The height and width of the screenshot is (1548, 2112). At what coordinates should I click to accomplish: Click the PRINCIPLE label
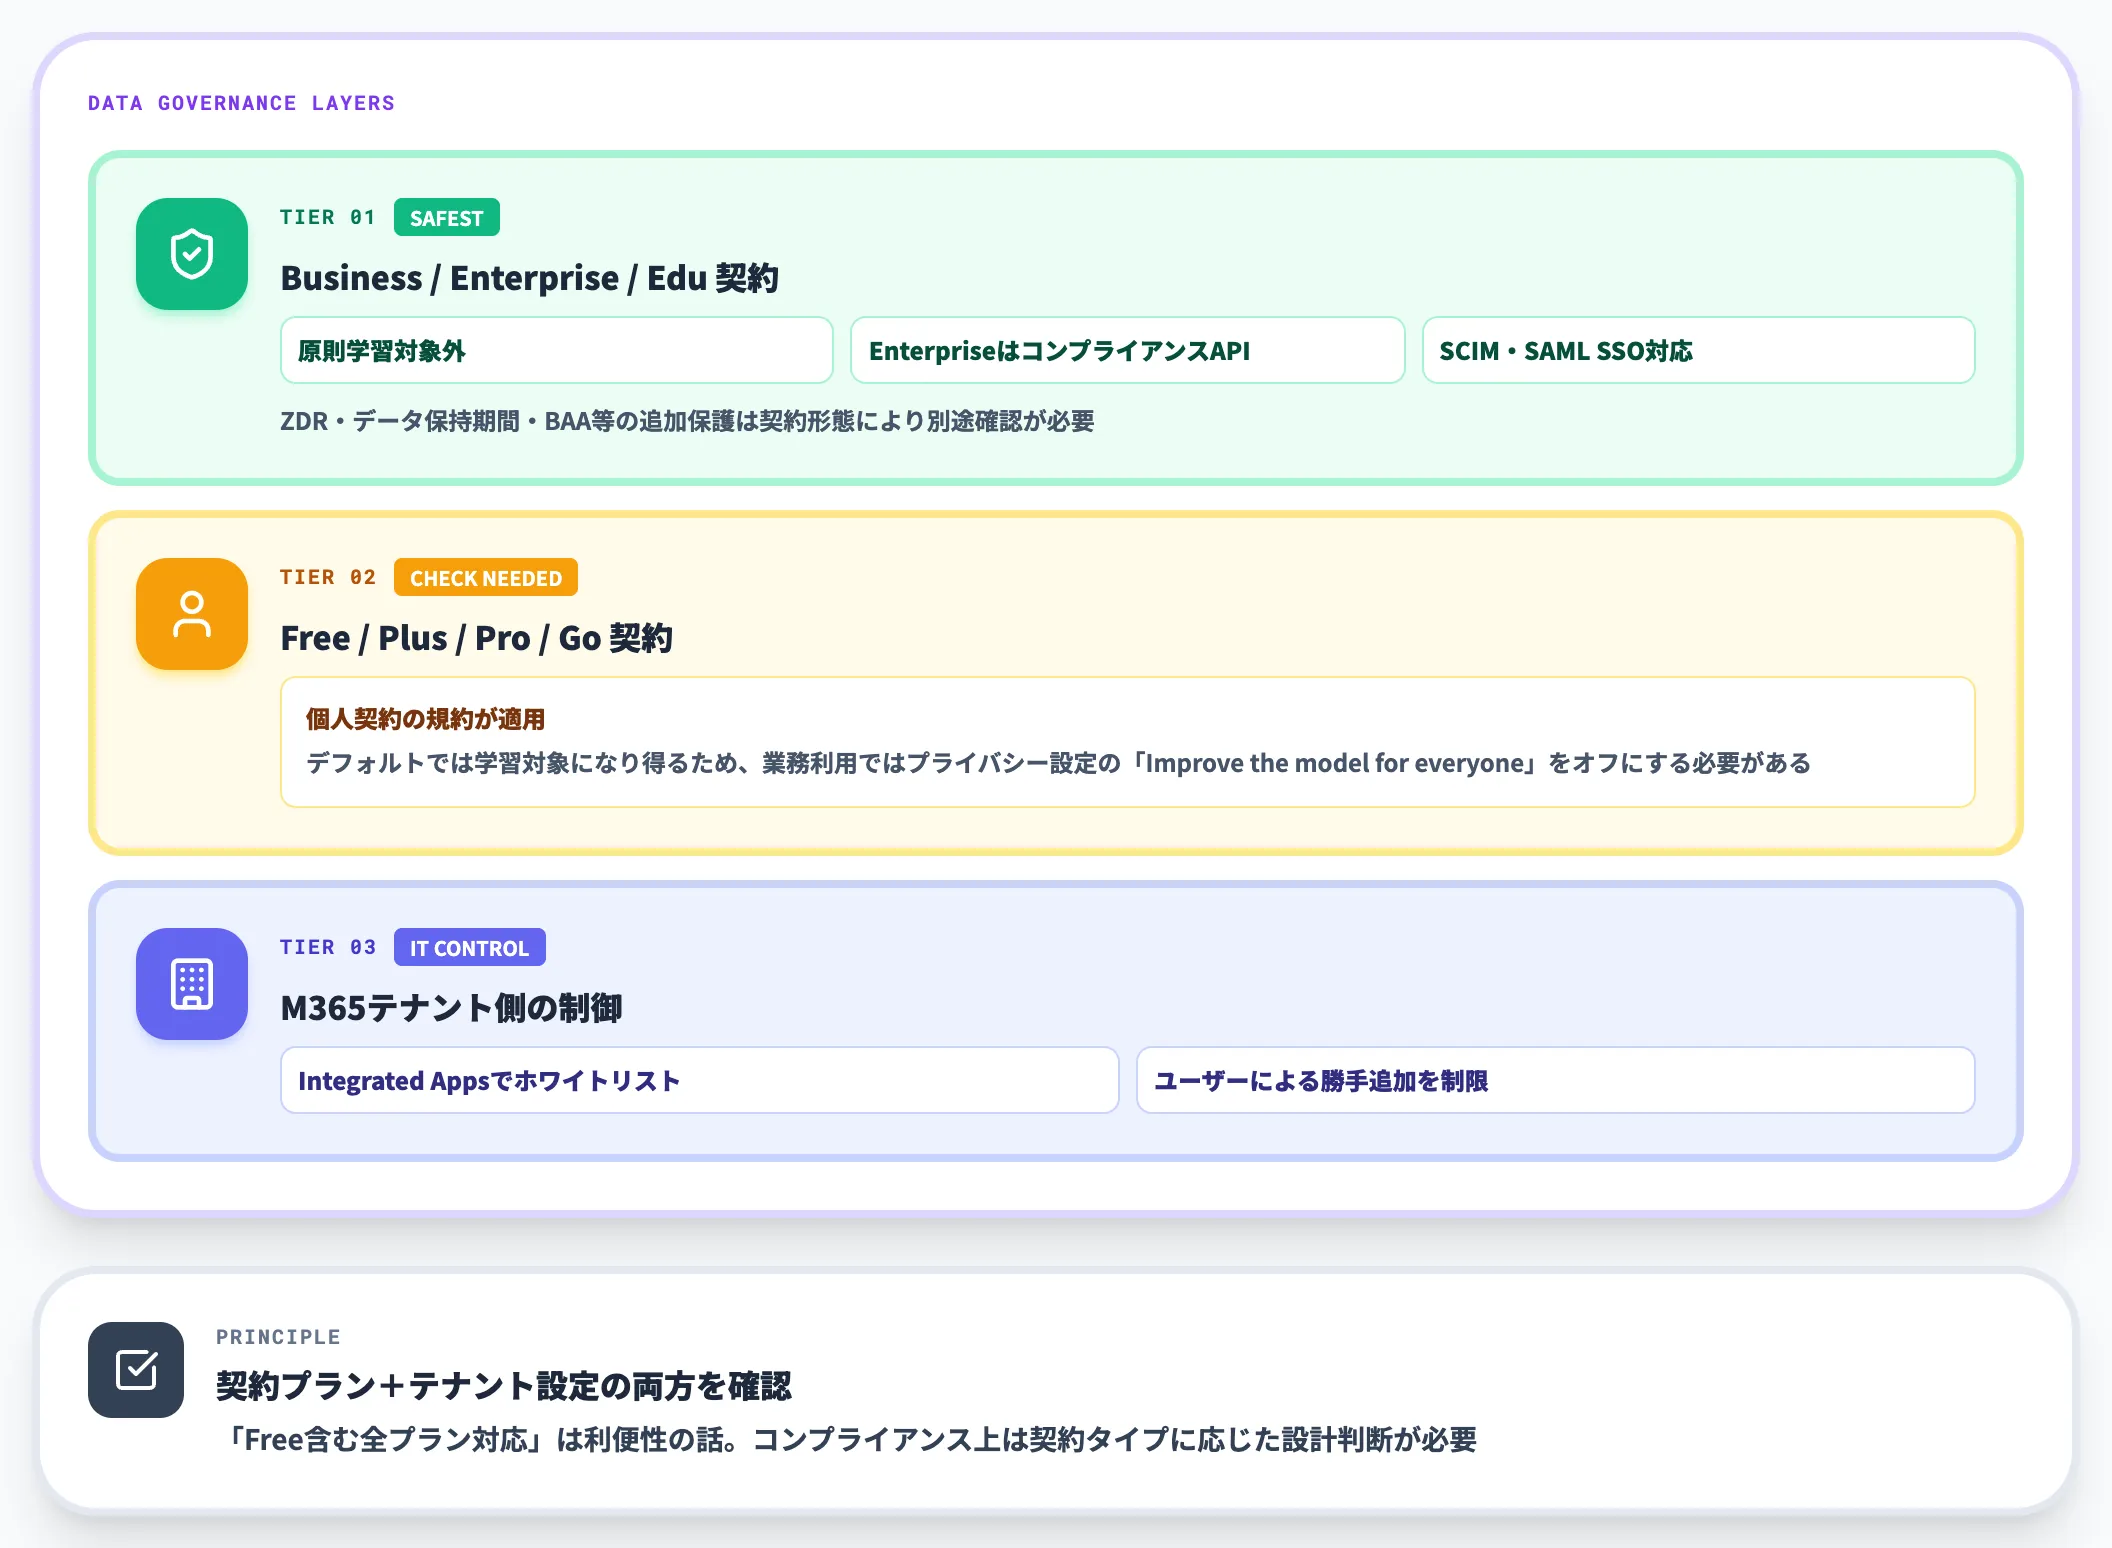pyautogui.click(x=278, y=1337)
